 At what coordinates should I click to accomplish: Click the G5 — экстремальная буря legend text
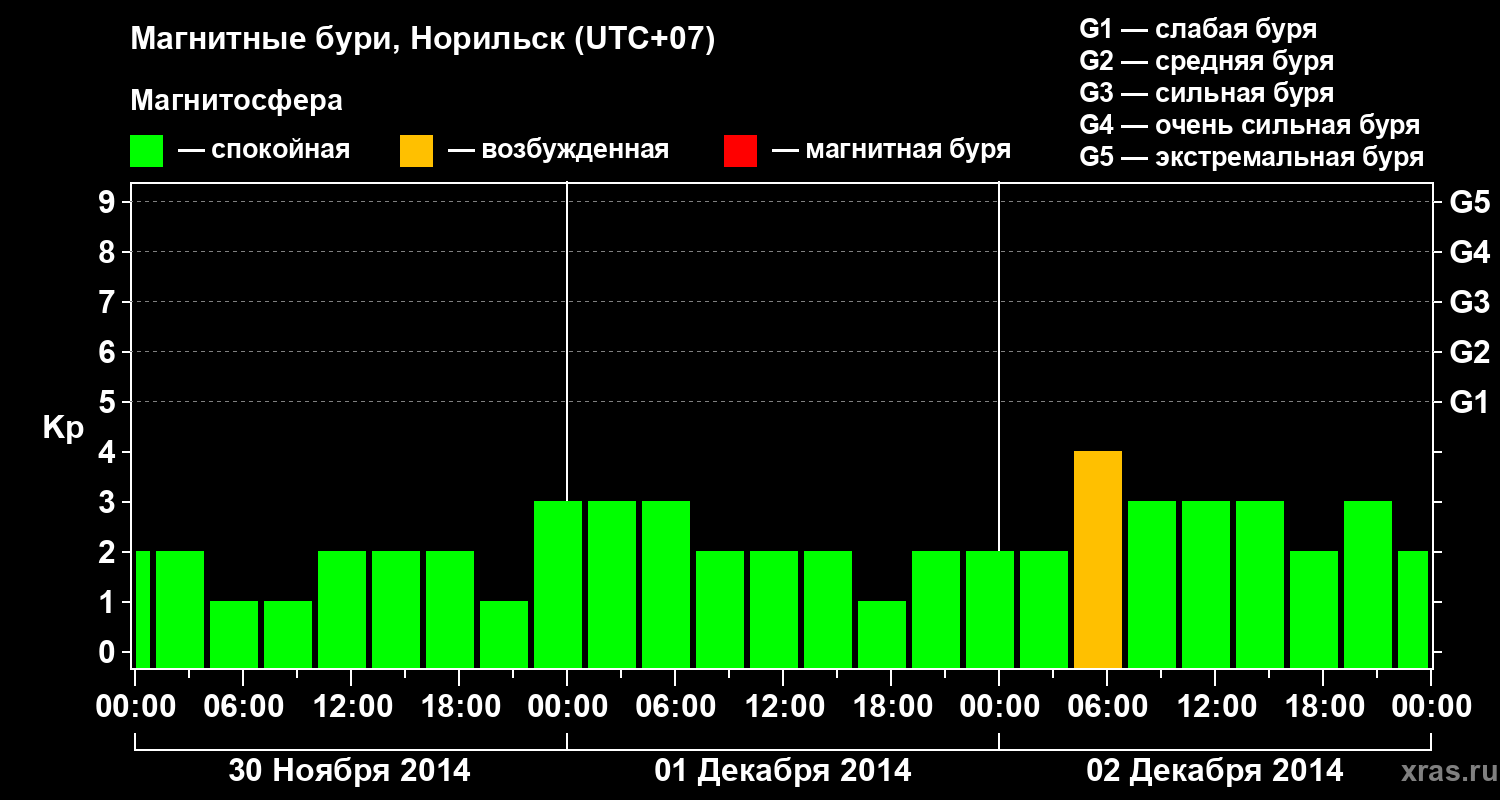(1252, 157)
